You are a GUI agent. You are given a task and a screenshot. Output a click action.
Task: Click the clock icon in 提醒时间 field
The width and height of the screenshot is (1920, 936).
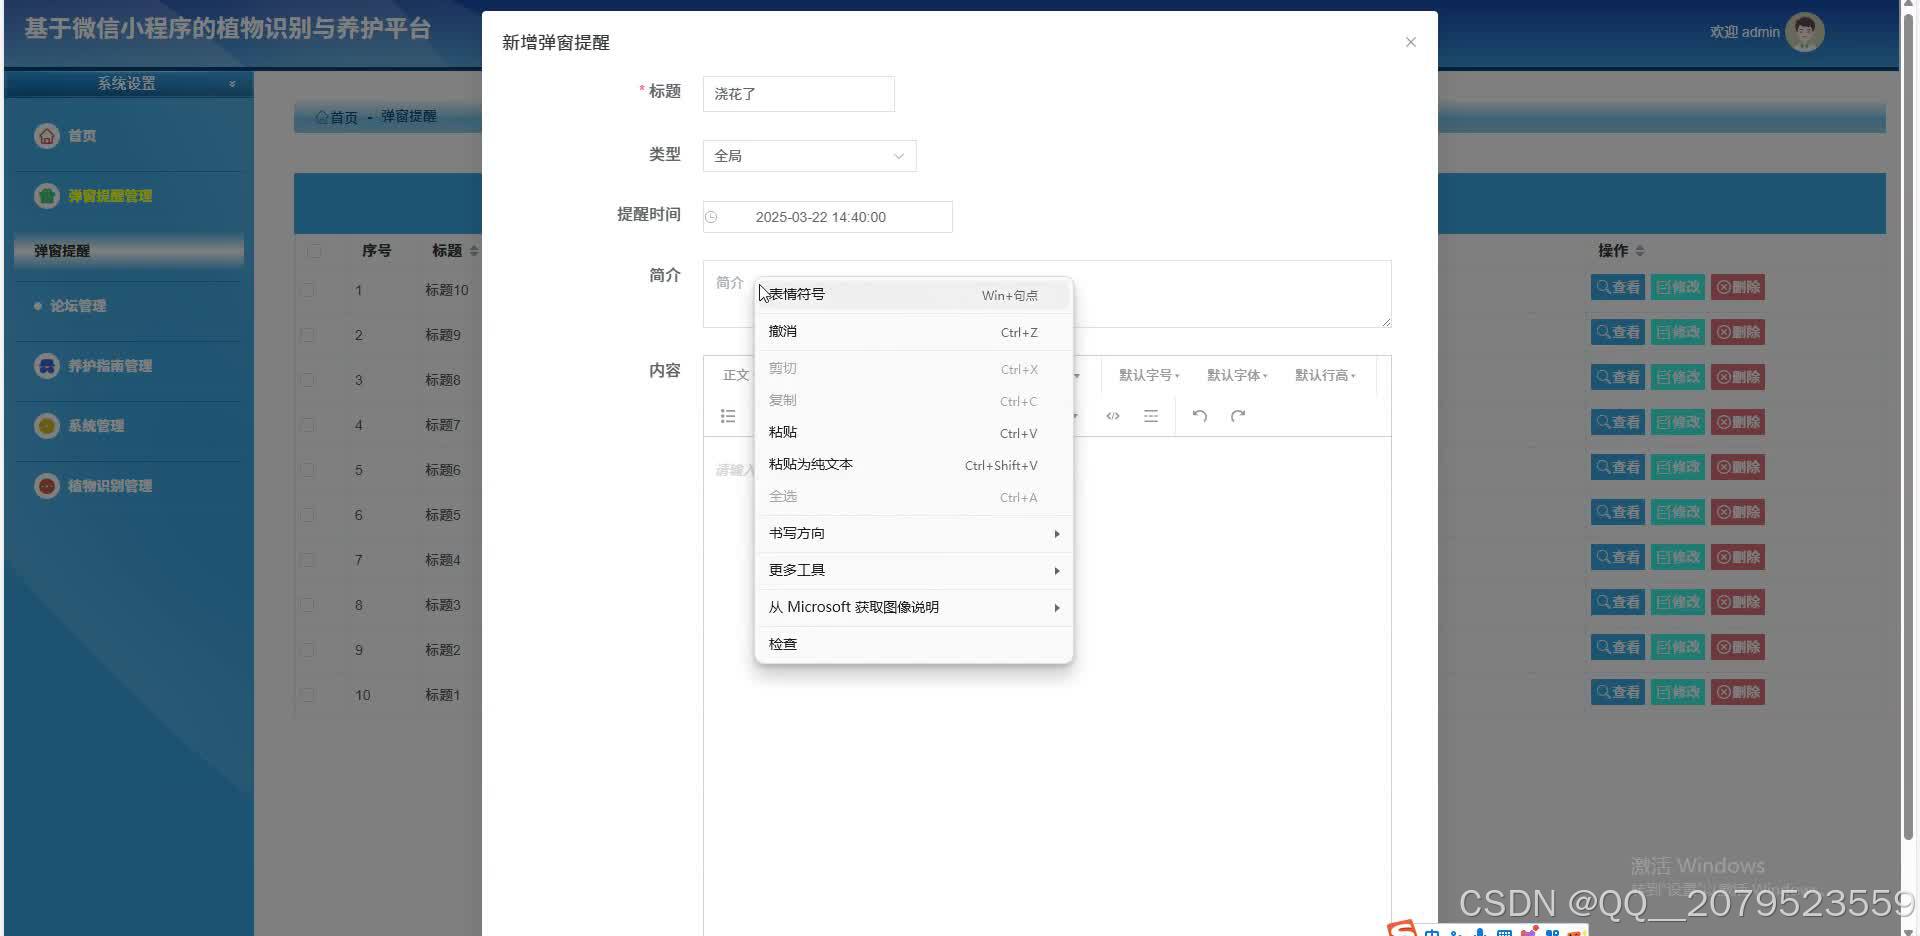710,217
